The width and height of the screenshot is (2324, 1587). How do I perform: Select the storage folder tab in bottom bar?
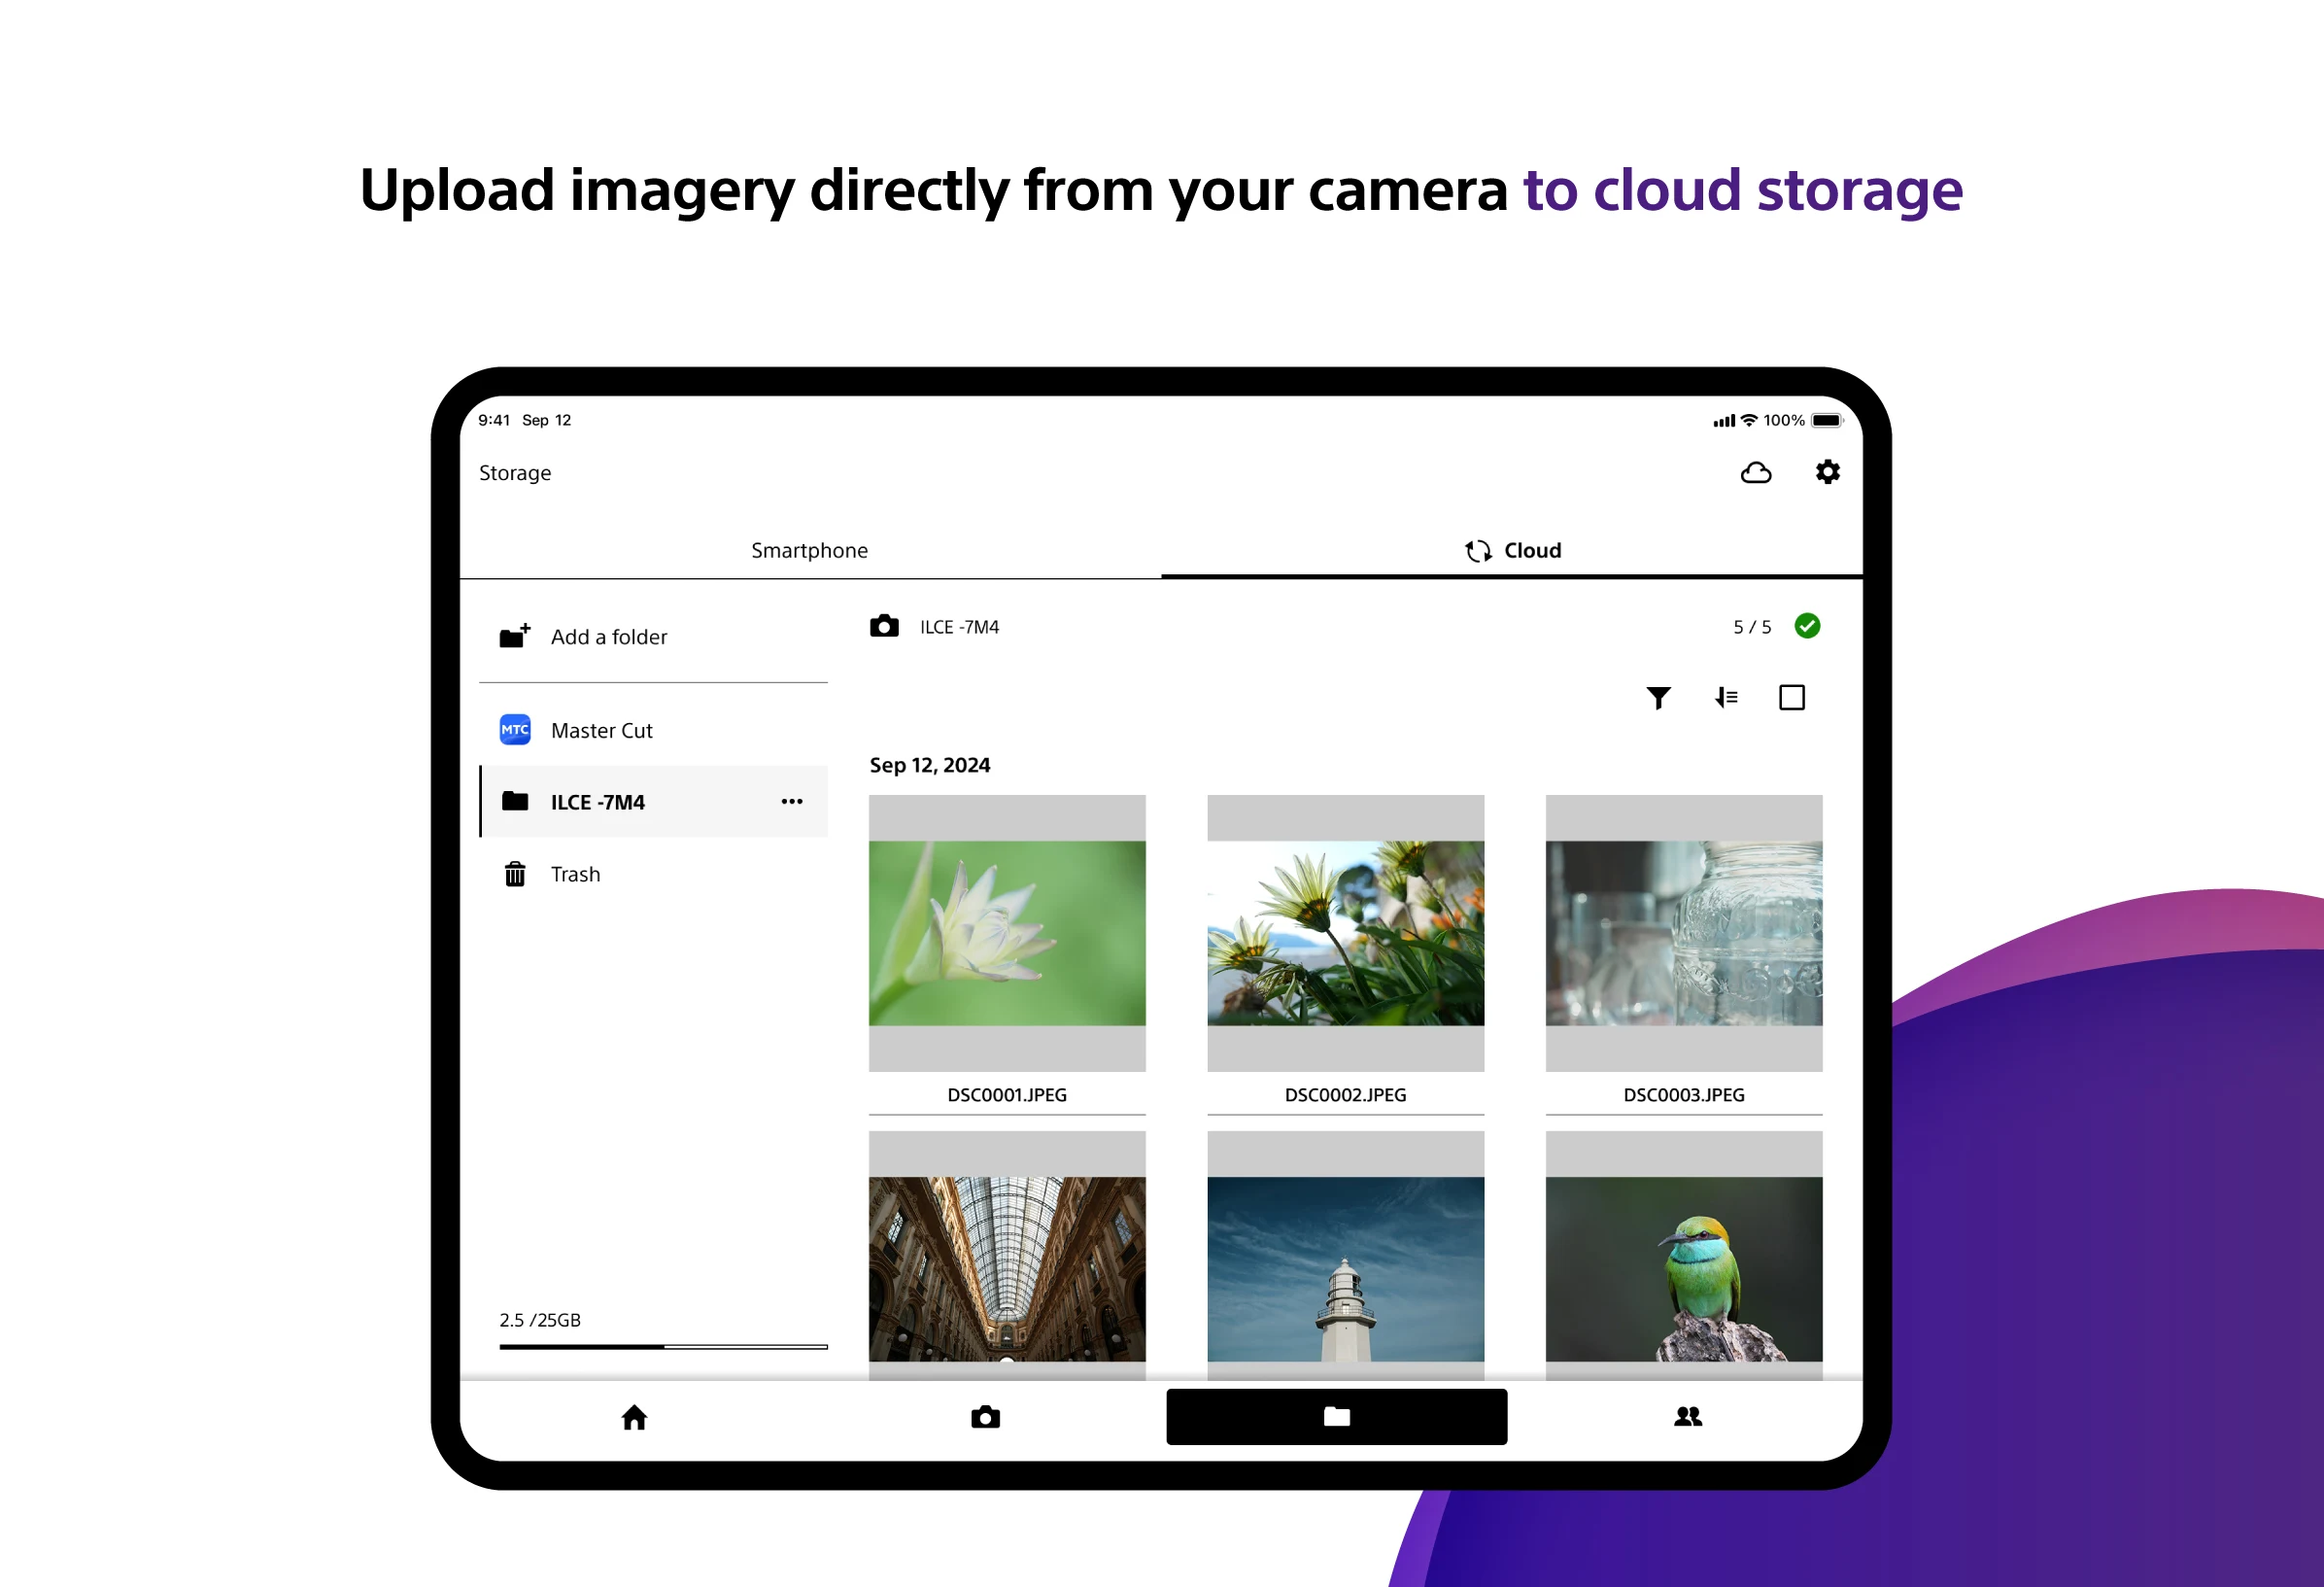[1336, 1417]
